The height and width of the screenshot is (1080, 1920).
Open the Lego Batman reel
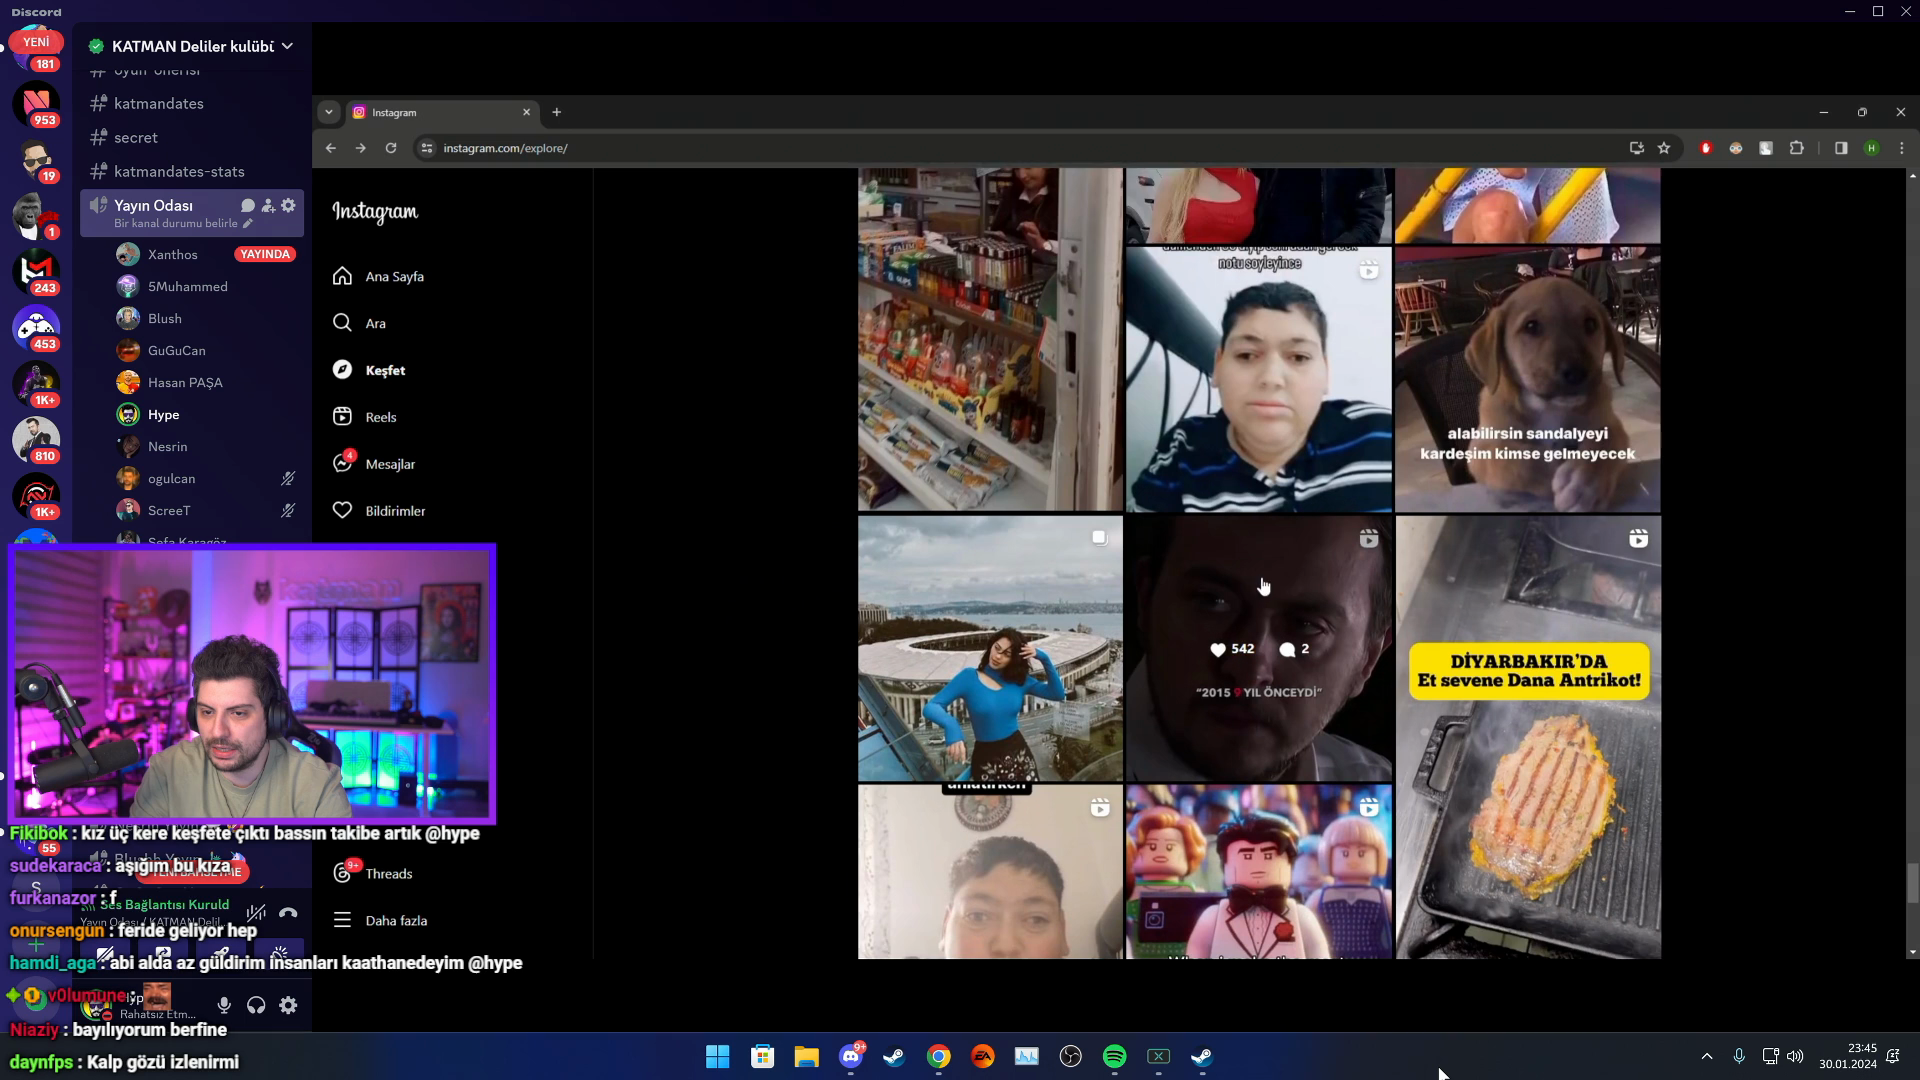pyautogui.click(x=1259, y=872)
